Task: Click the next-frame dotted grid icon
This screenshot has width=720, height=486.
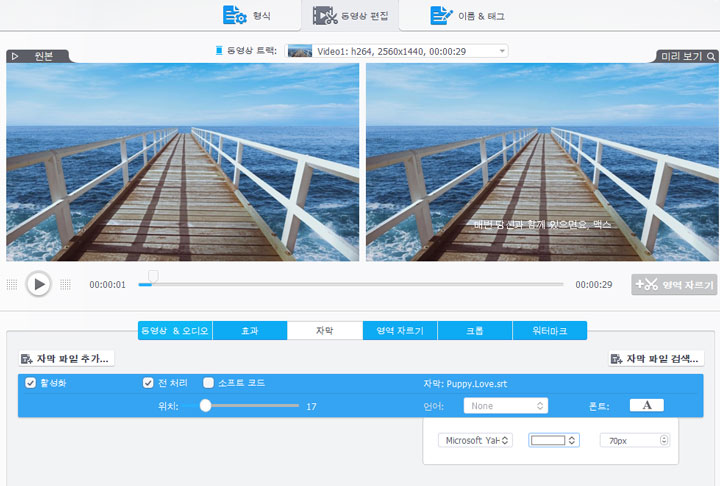Action: [65, 285]
